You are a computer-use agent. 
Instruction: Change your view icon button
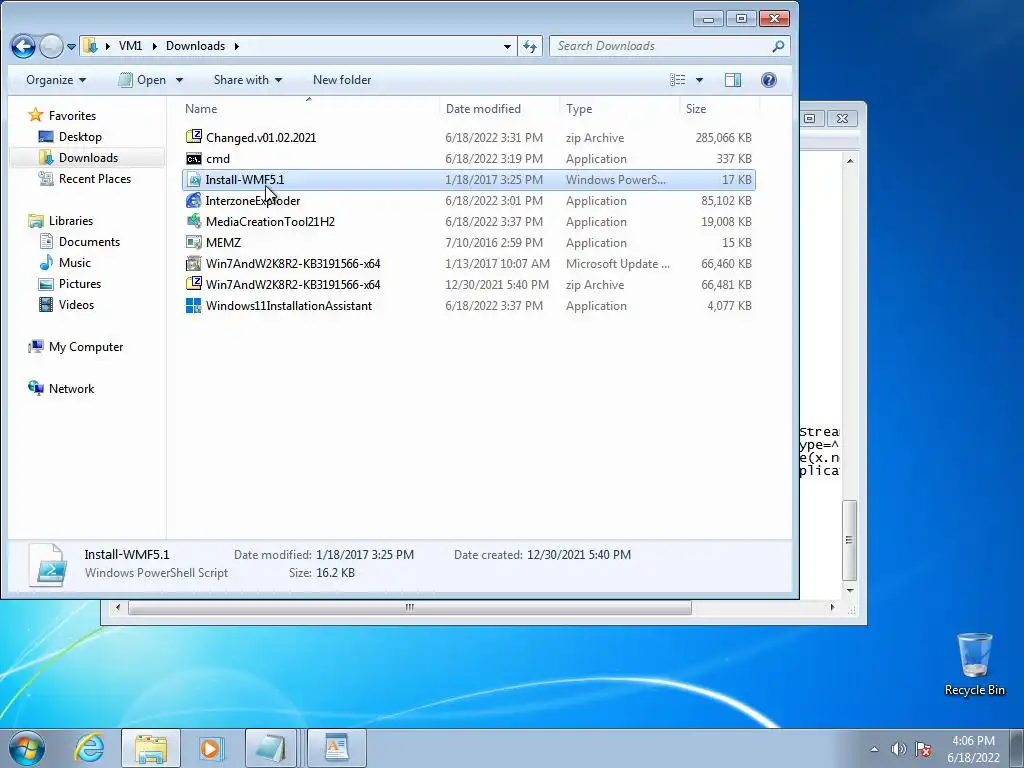click(678, 80)
